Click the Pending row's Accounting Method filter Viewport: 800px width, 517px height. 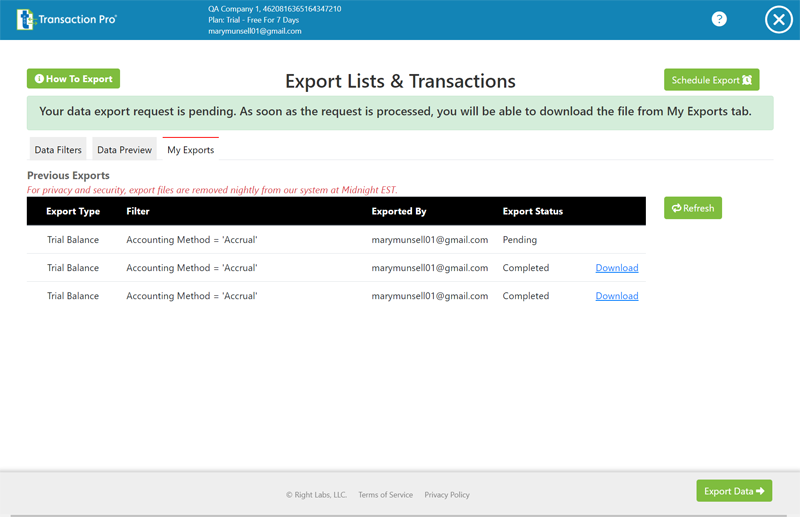(192, 240)
